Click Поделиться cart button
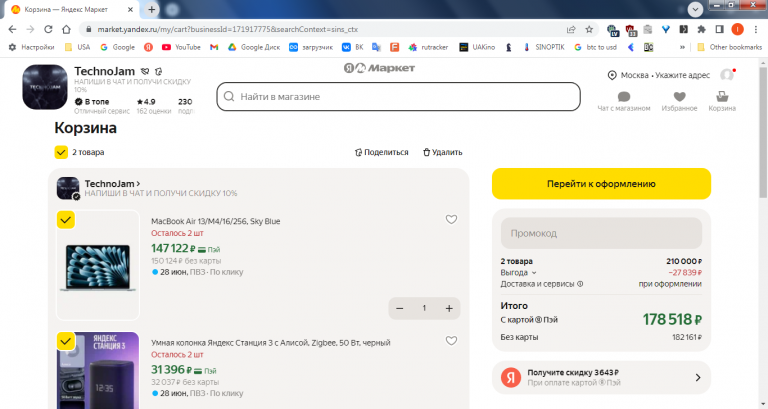768x409 pixels. click(382, 152)
